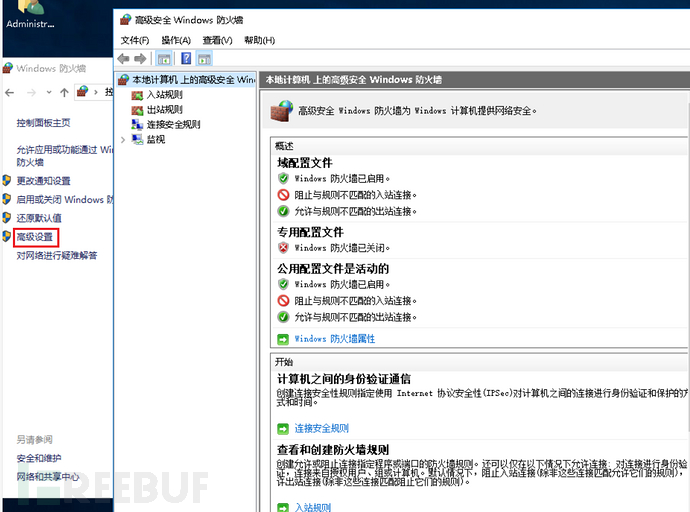This screenshot has height=512, width=690.
Task: Click the 域配置文件 heading text
Action: [305, 163]
